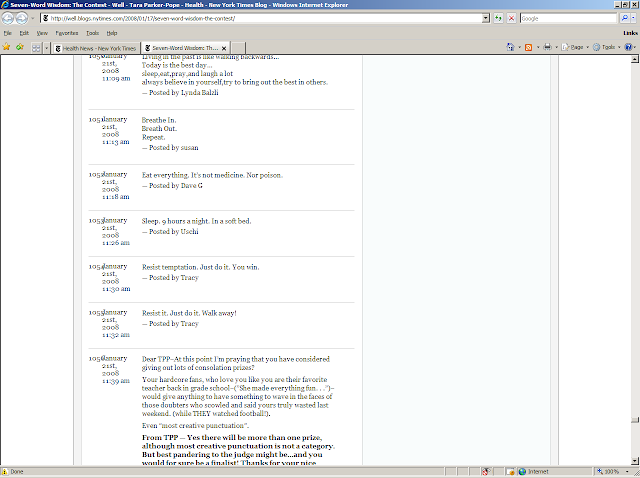Expand the RSS feeds dropdown arrow

coord(538,47)
